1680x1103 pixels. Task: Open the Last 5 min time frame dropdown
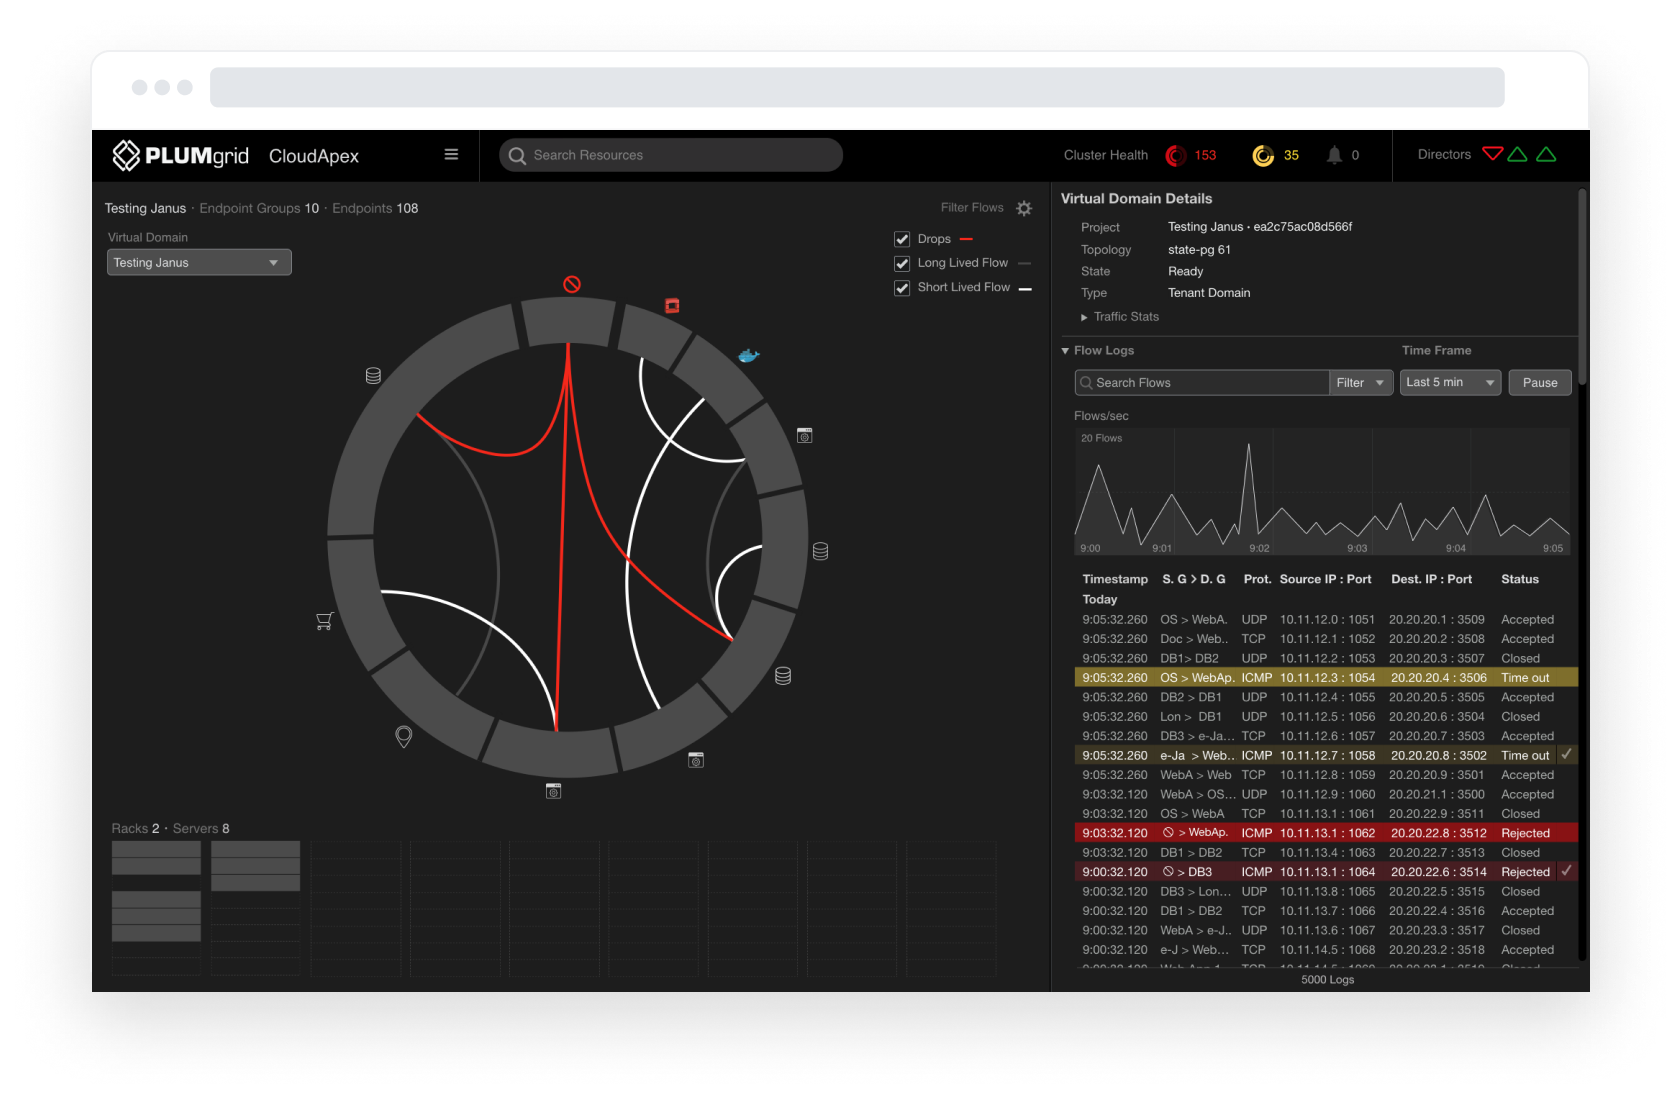click(1449, 383)
